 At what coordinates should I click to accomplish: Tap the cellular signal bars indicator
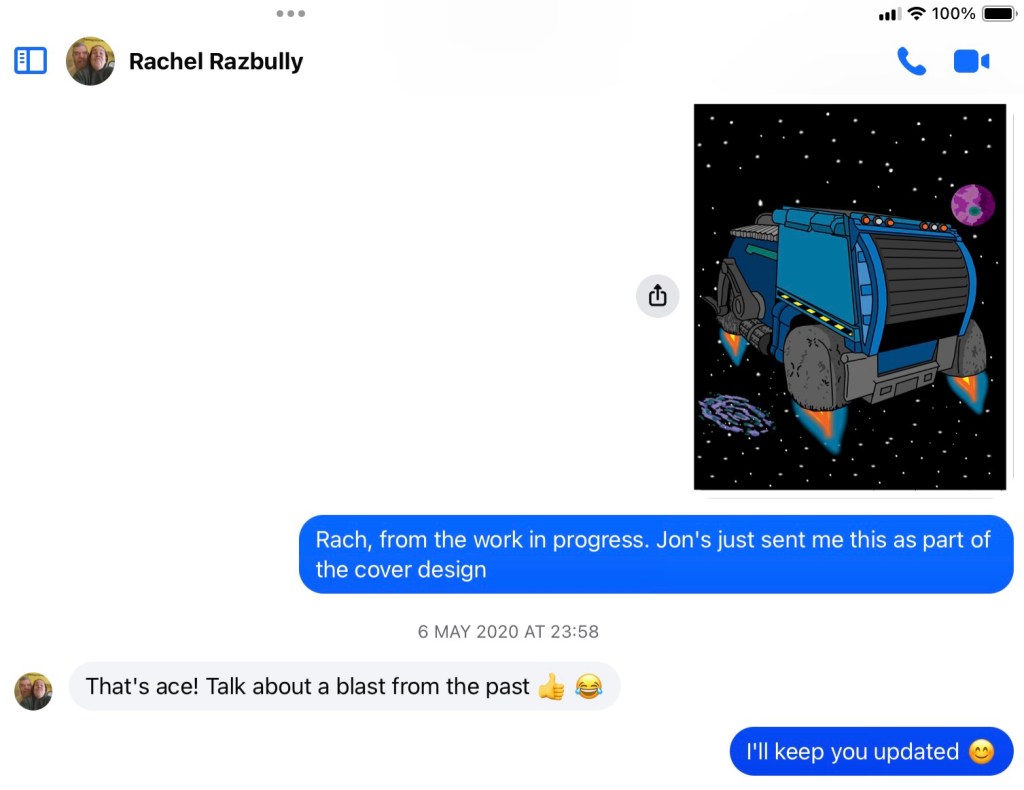[889, 14]
